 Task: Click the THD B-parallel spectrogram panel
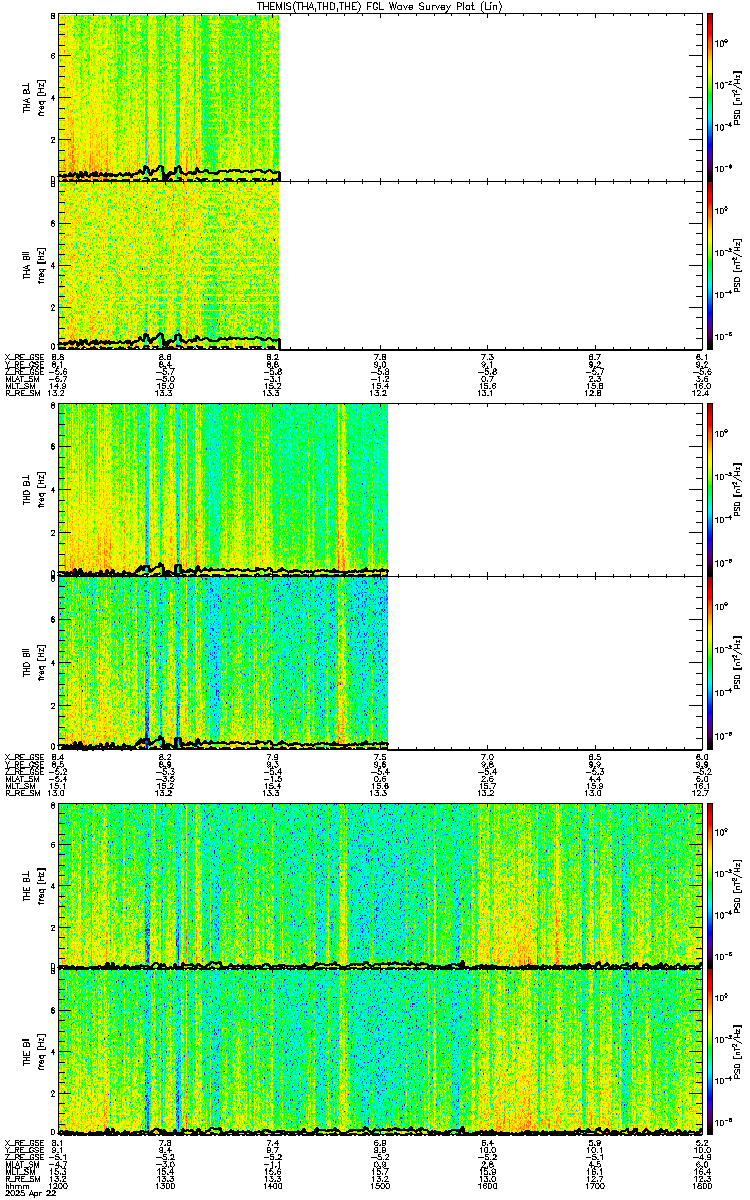pyautogui.click(x=379, y=662)
